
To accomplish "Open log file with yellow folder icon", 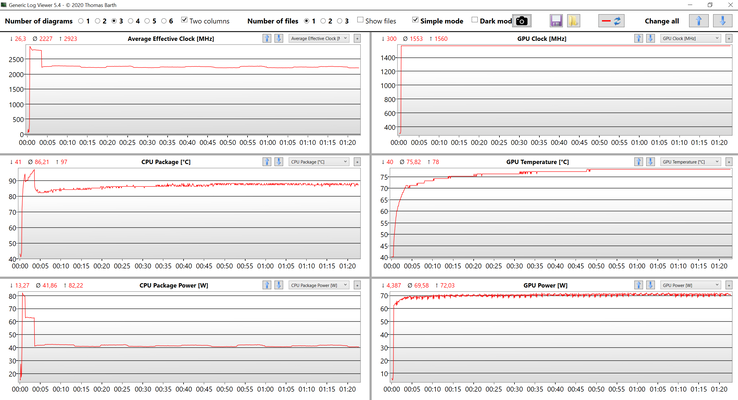I will (x=574, y=20).
